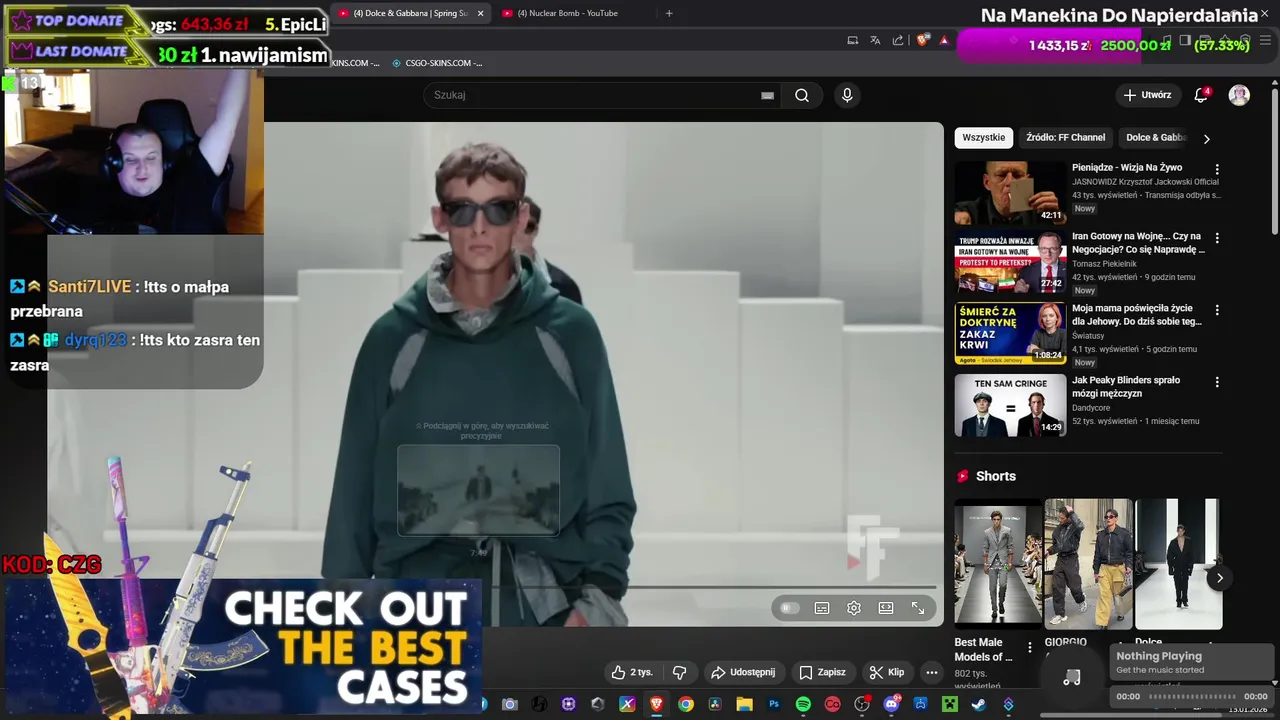This screenshot has height=720, width=1280.
Task: Click the cast screen icon in address bar
Action: (852, 40)
